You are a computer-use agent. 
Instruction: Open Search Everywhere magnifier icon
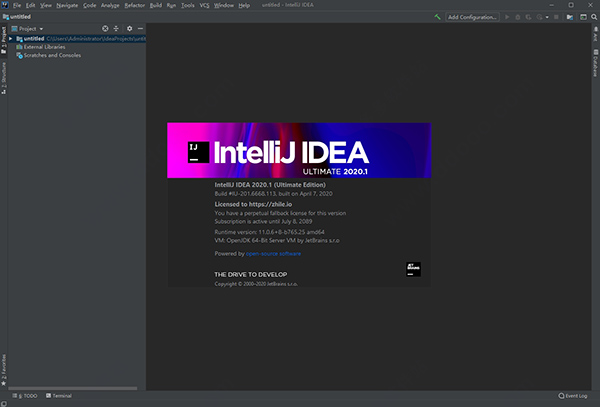point(594,17)
